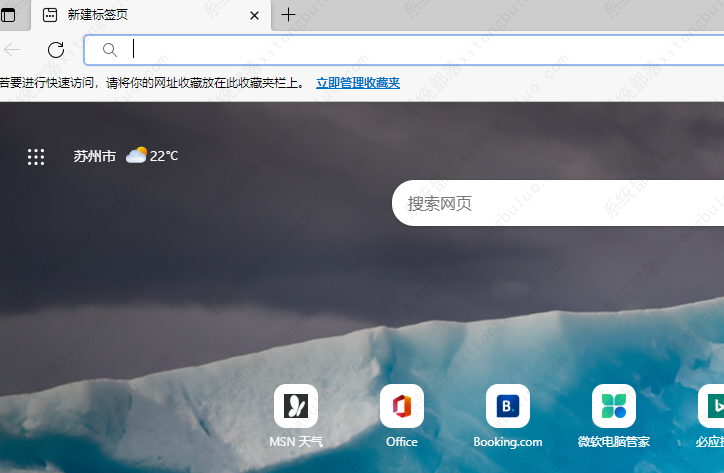
Task: Click the Office label text
Action: tap(402, 442)
